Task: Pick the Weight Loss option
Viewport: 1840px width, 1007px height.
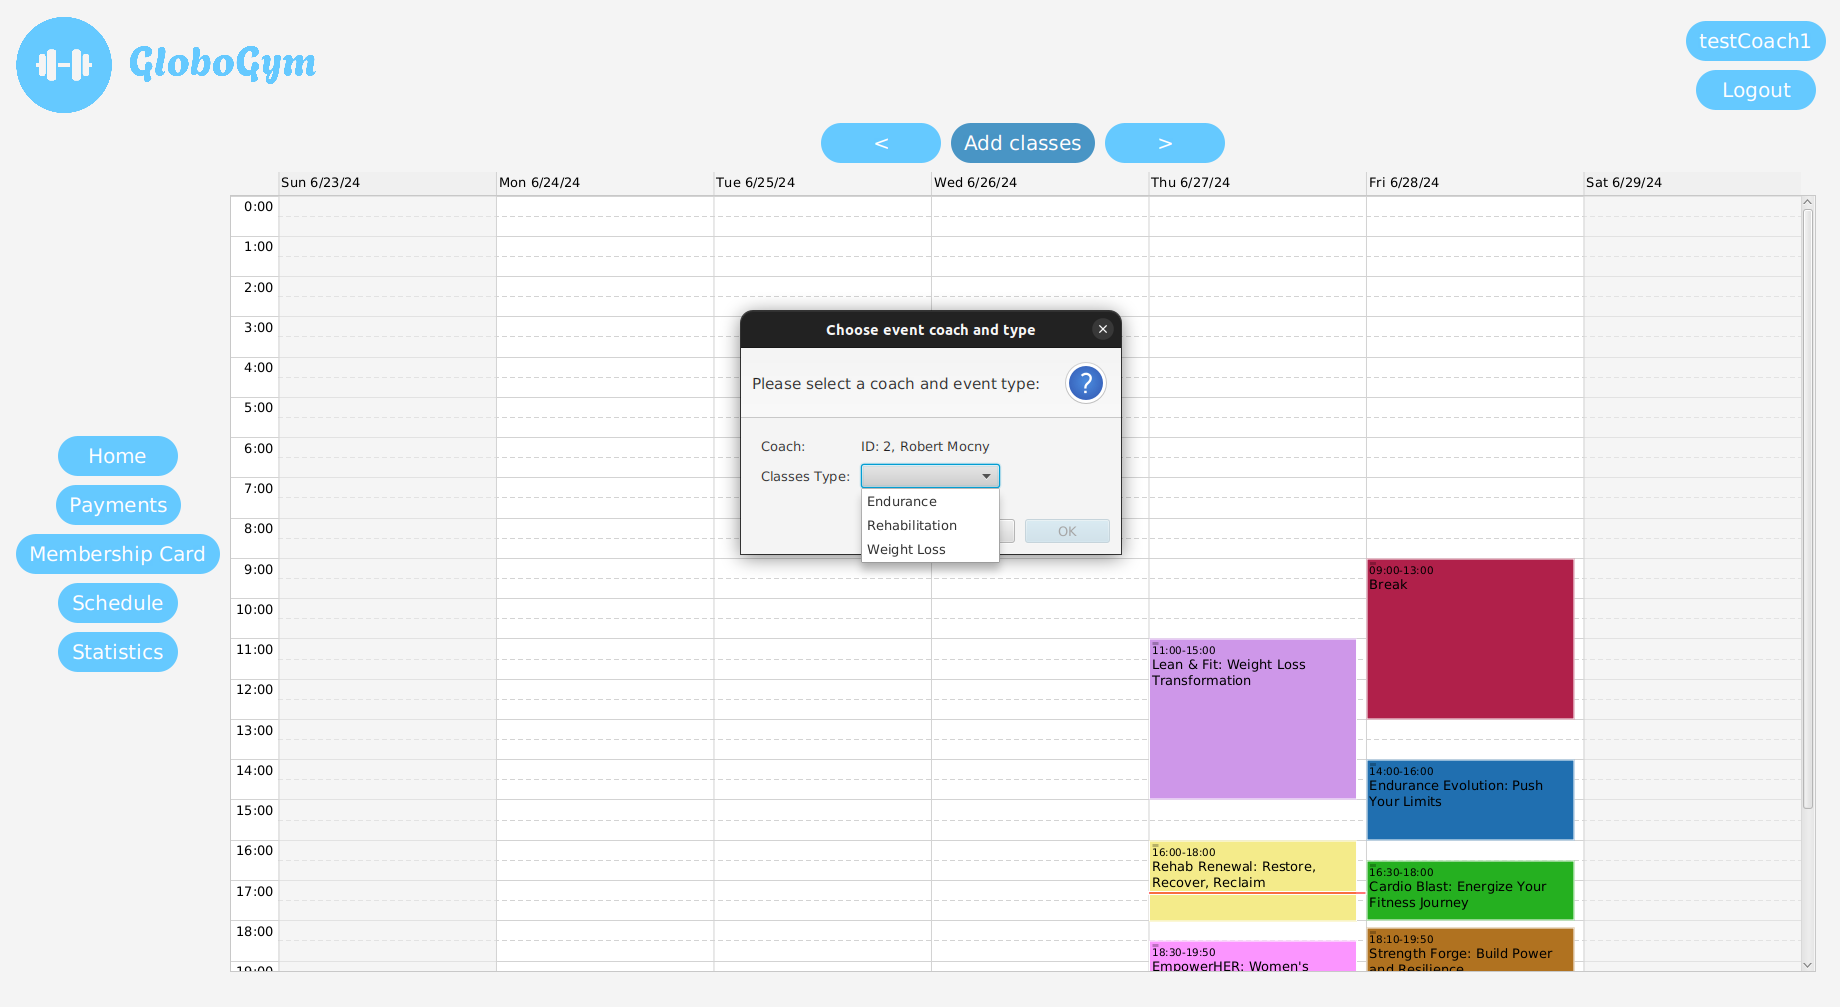Action: pyautogui.click(x=906, y=550)
